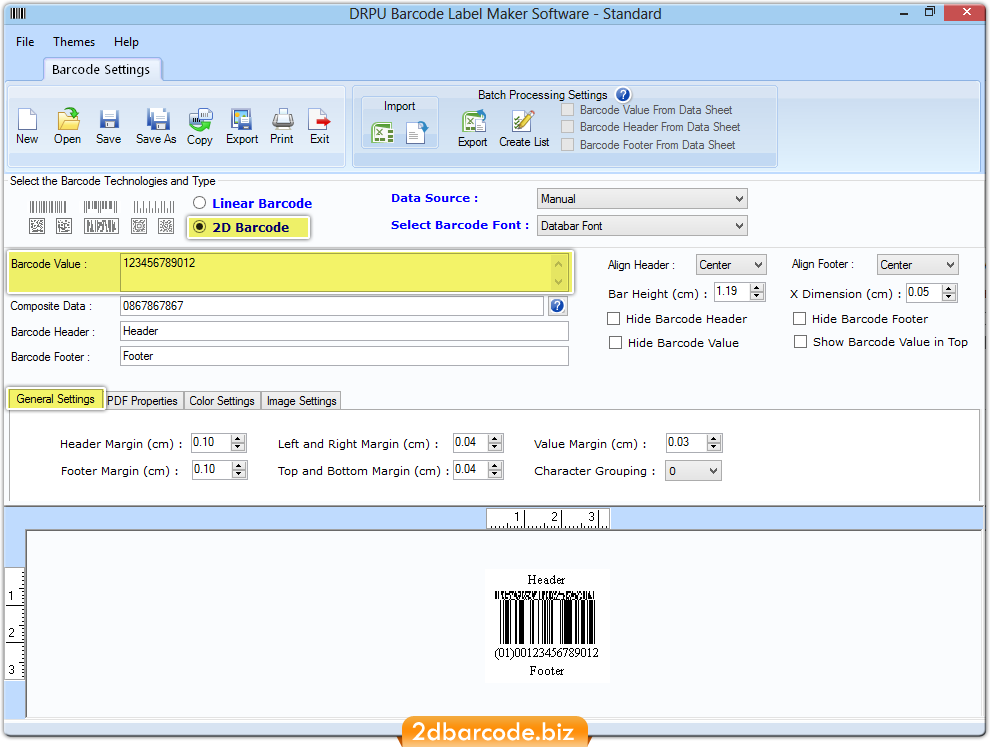This screenshot has width=990, height=747.
Task: Open Batch Processing Settings help icon
Action: coord(623,95)
